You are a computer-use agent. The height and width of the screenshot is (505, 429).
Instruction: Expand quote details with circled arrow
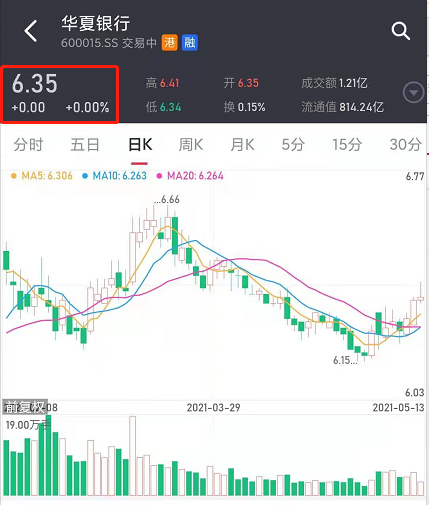[413, 93]
